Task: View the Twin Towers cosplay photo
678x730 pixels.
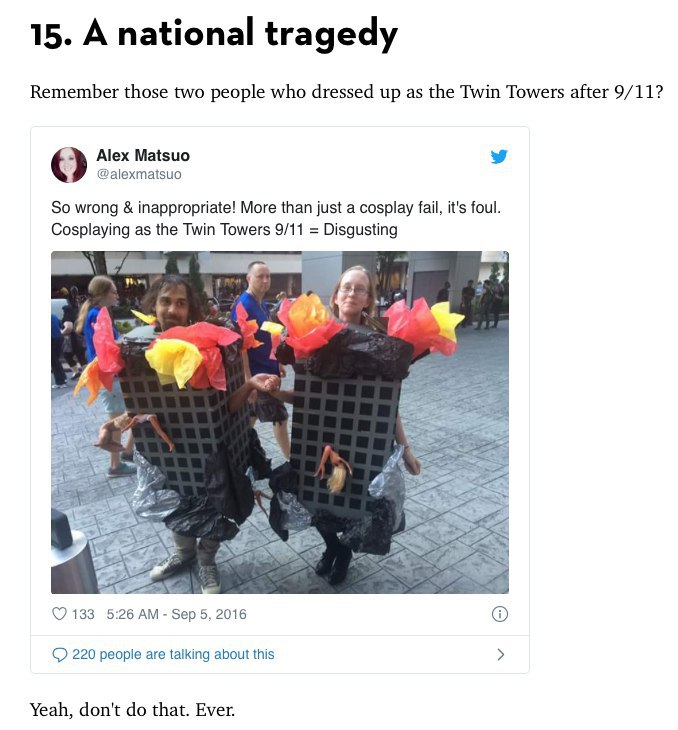Action: tap(280, 422)
